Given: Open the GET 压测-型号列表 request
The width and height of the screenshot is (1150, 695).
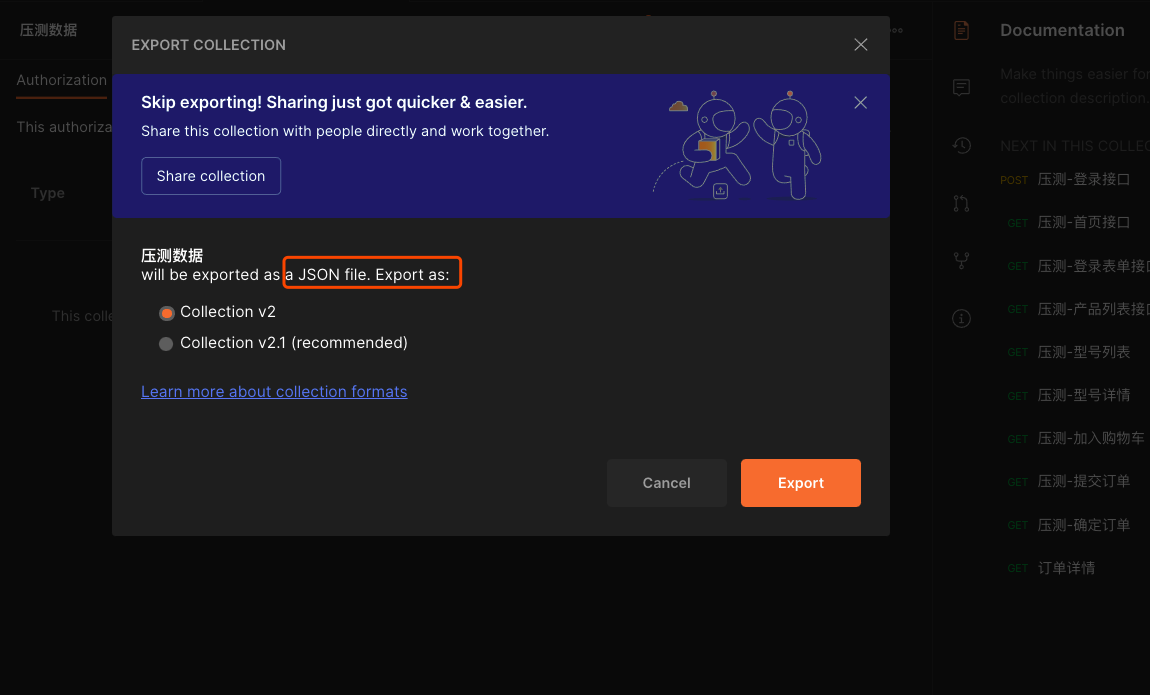Looking at the screenshot, I should coord(1069,352).
